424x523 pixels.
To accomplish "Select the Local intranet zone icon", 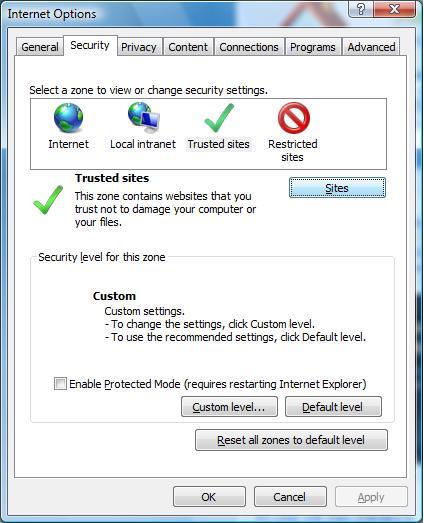I will point(144,117).
